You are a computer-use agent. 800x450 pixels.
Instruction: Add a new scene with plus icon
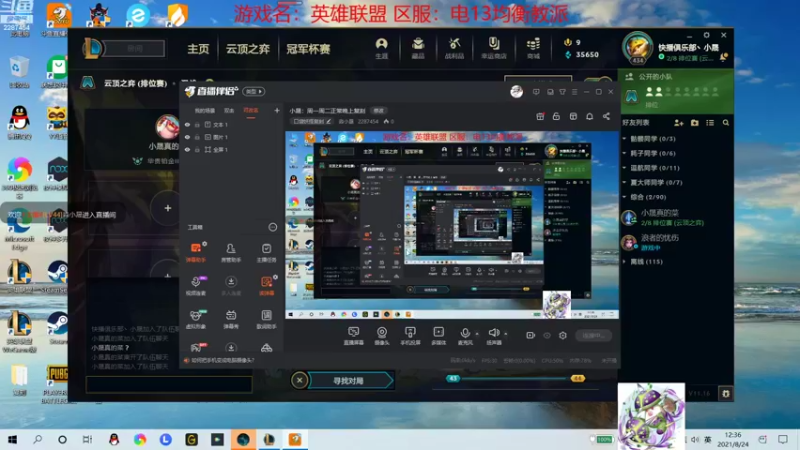pyautogui.click(x=277, y=110)
